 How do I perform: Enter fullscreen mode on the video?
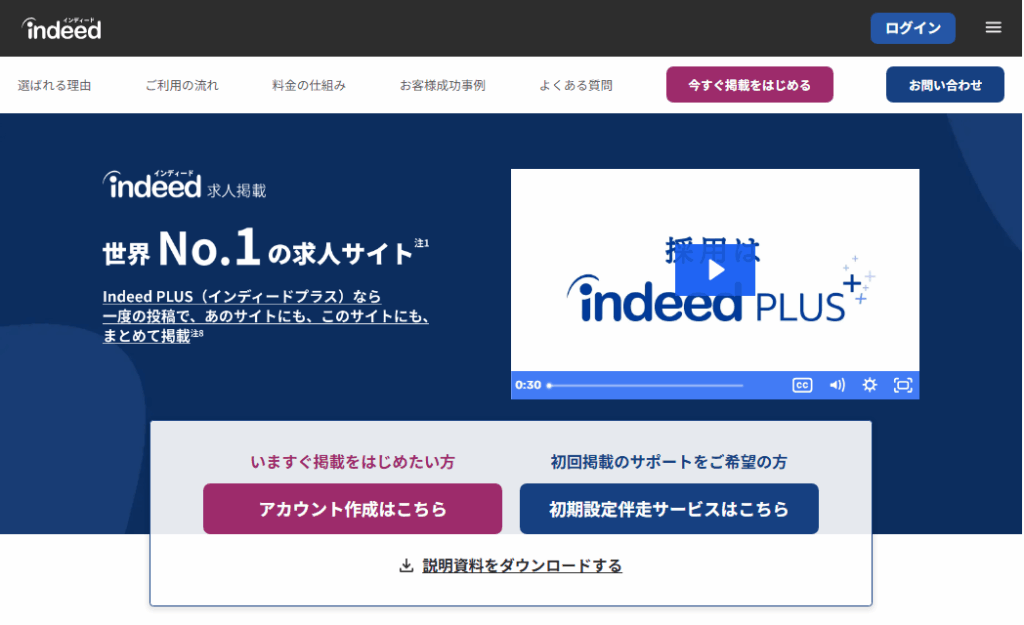(x=903, y=385)
